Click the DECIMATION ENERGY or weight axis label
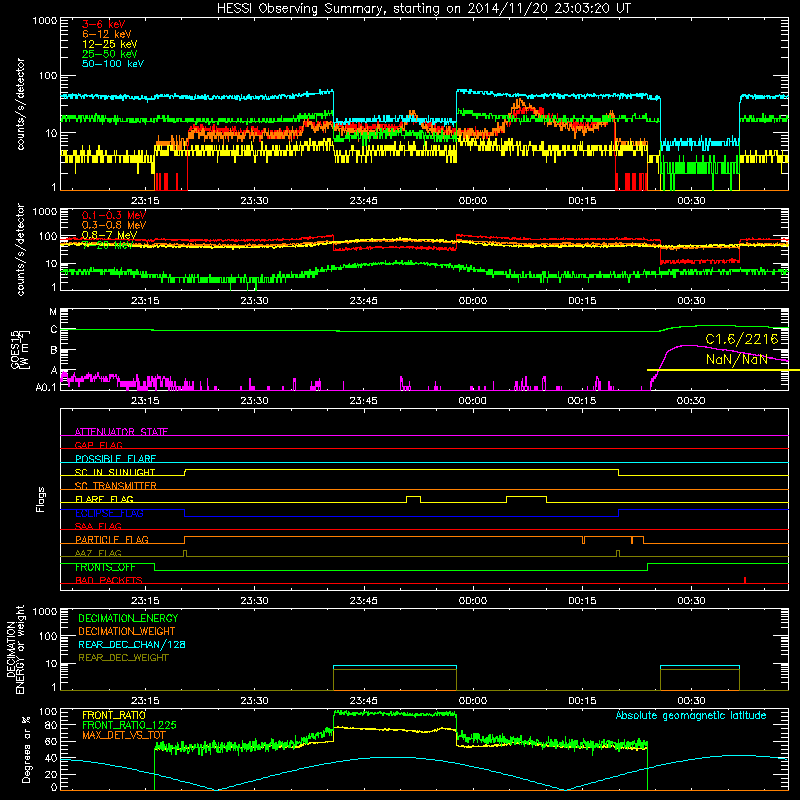 click(x=16, y=649)
